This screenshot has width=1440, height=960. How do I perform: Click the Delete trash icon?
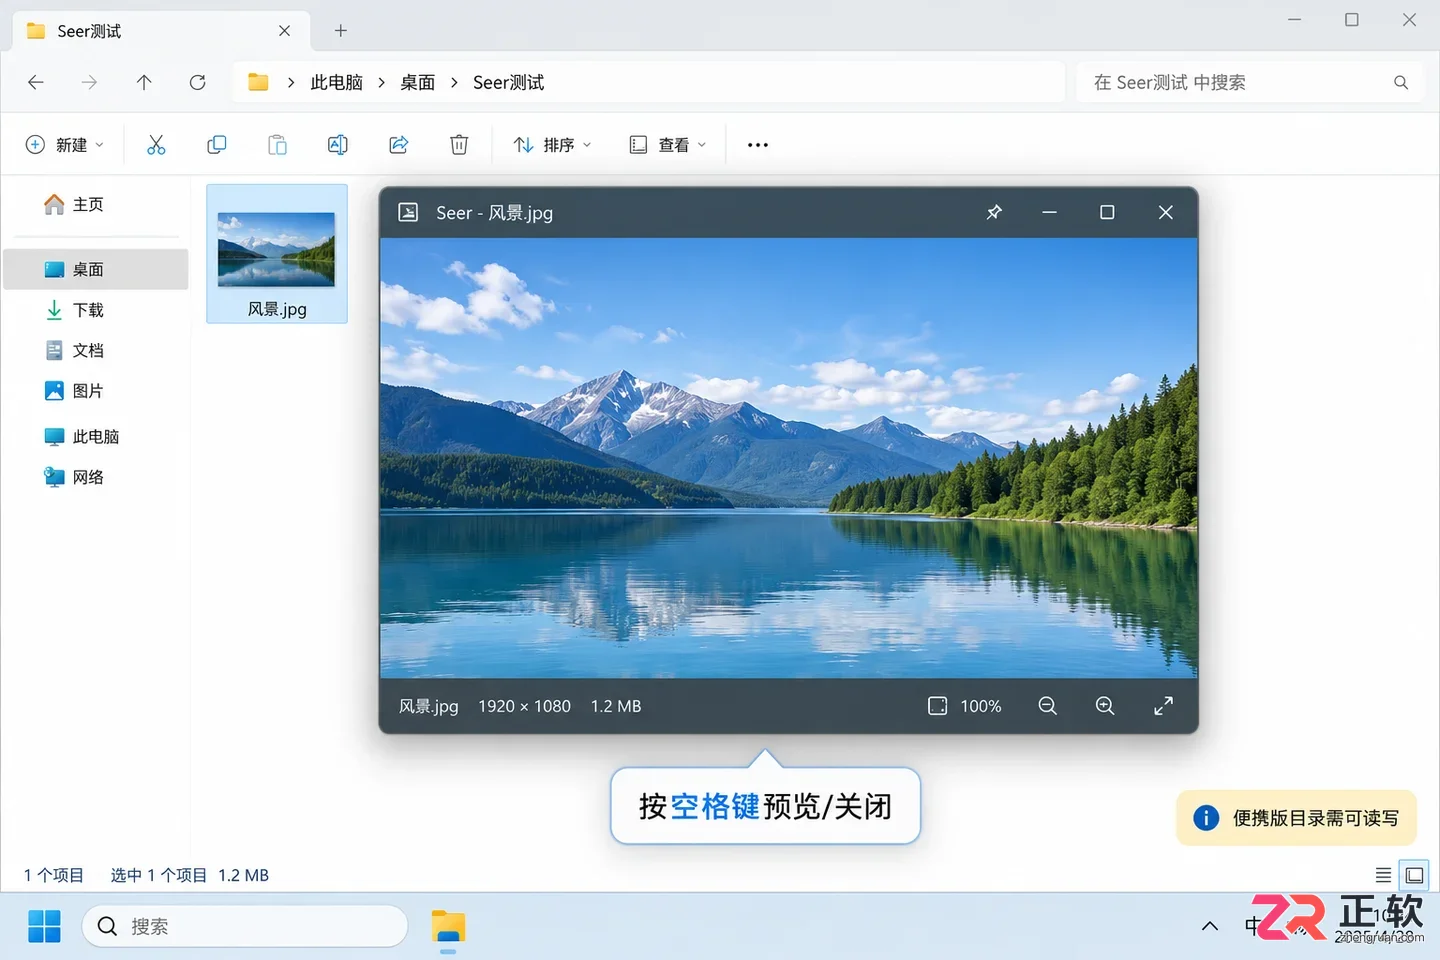[x=459, y=145]
